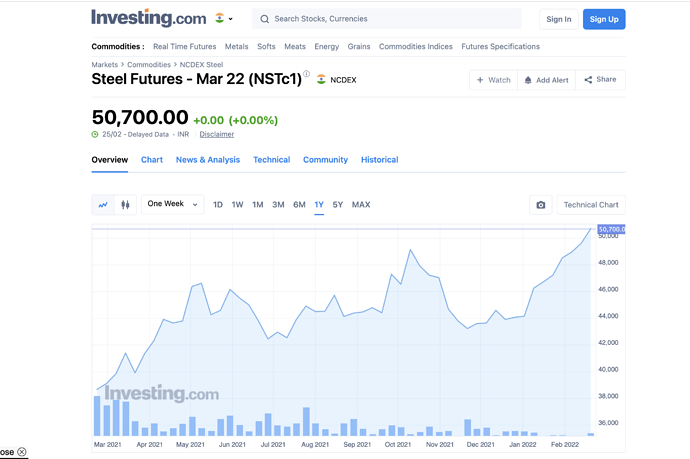
Task: Open the Technical tab
Action: [x=271, y=160]
